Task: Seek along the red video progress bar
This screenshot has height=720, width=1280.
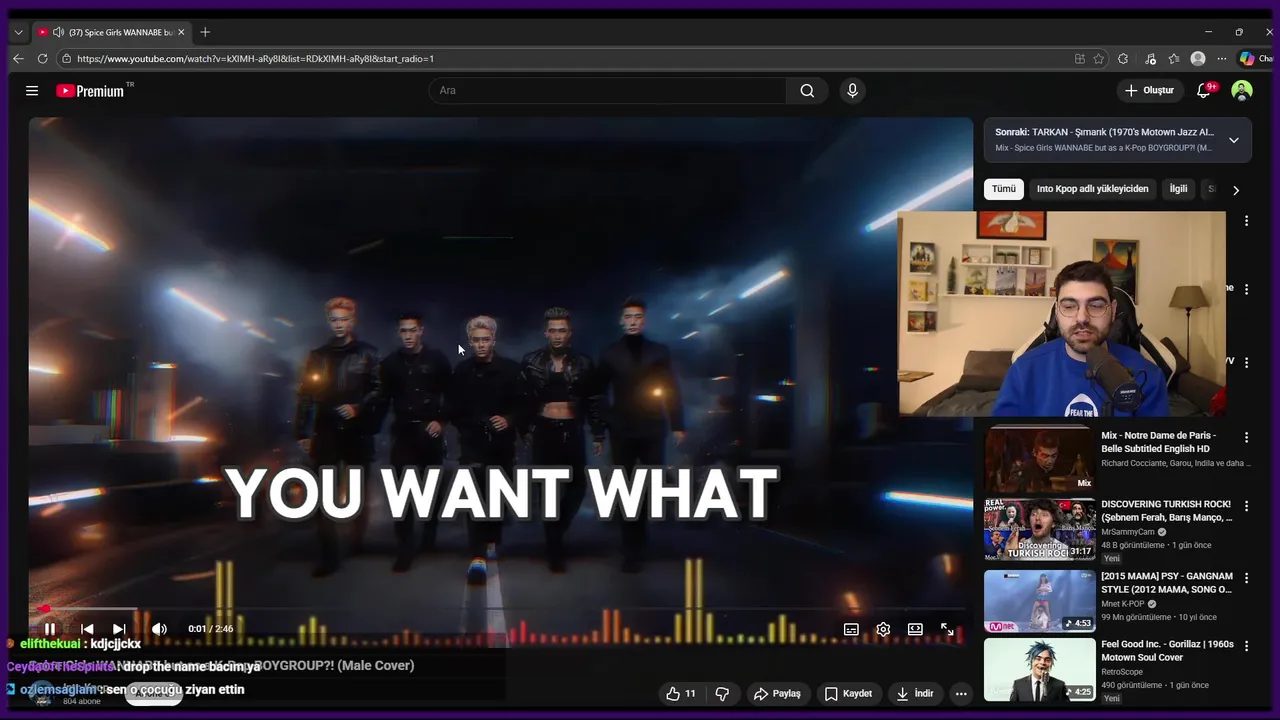Action: pos(500,609)
